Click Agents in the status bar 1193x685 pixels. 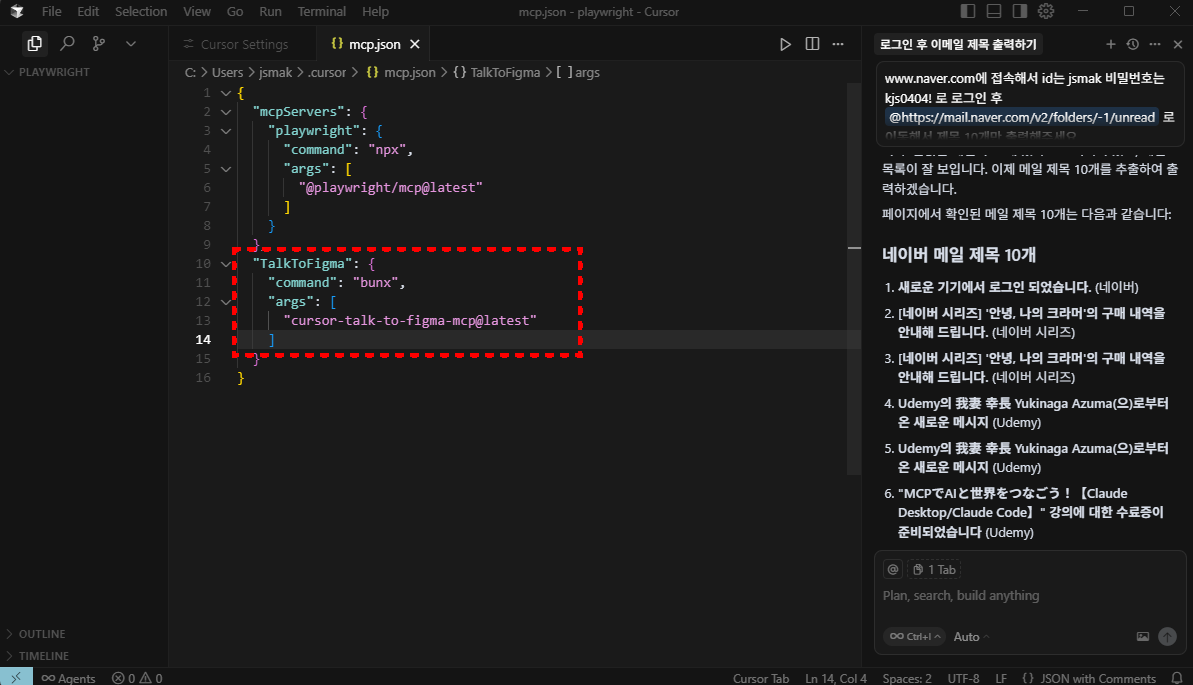[x=68, y=677]
